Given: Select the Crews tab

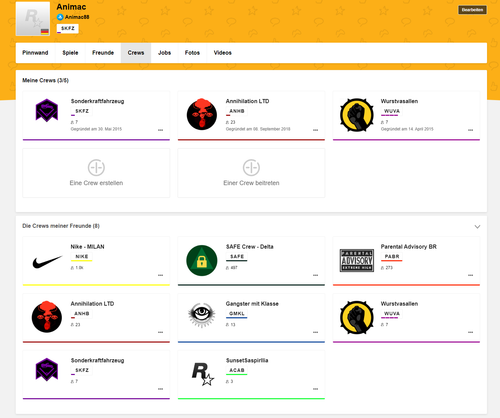Looking at the screenshot, I should (136, 53).
